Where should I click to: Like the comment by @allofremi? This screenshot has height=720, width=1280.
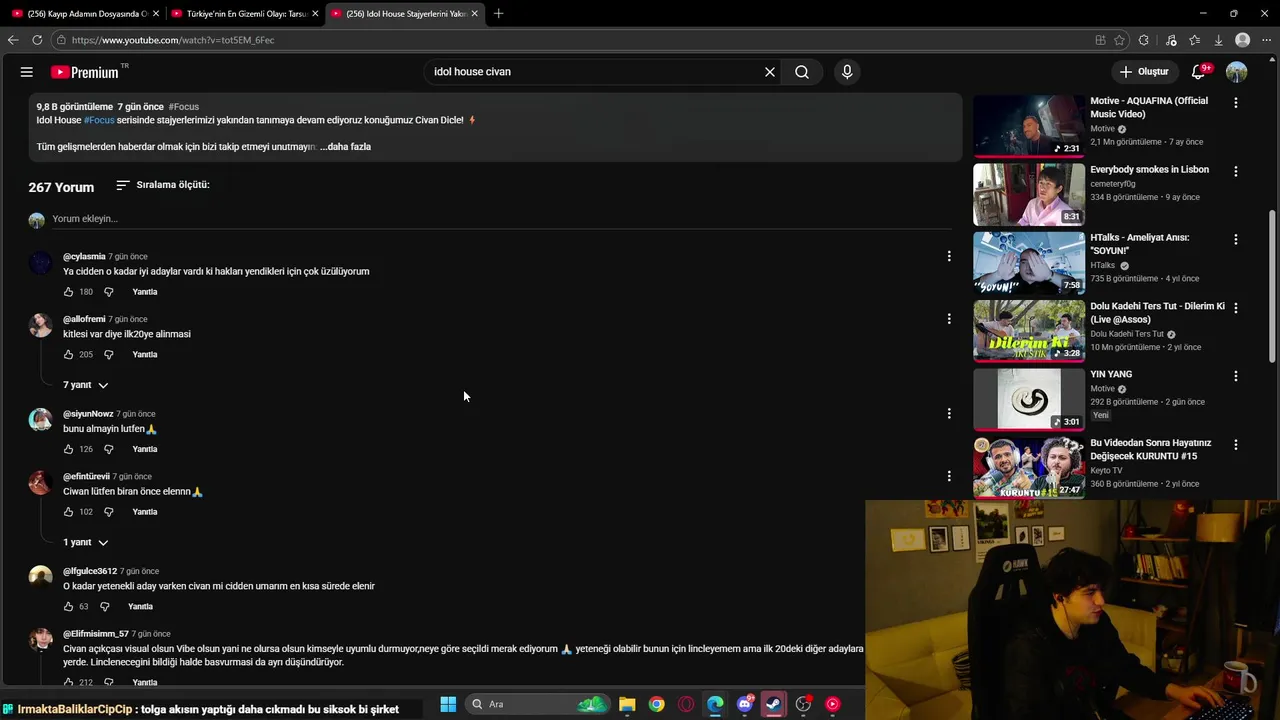[68, 355]
